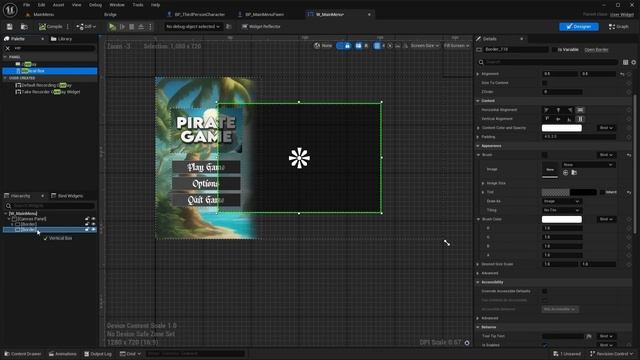The height and width of the screenshot is (360, 640).
Task: Toggle lock on Canvas Panel row
Action: [x=87, y=219]
